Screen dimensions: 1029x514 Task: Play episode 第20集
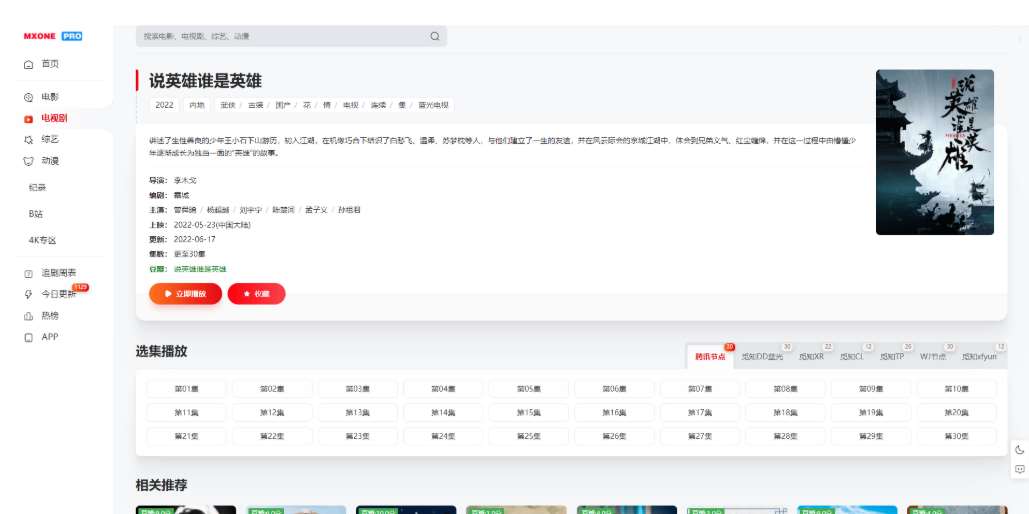coord(956,413)
